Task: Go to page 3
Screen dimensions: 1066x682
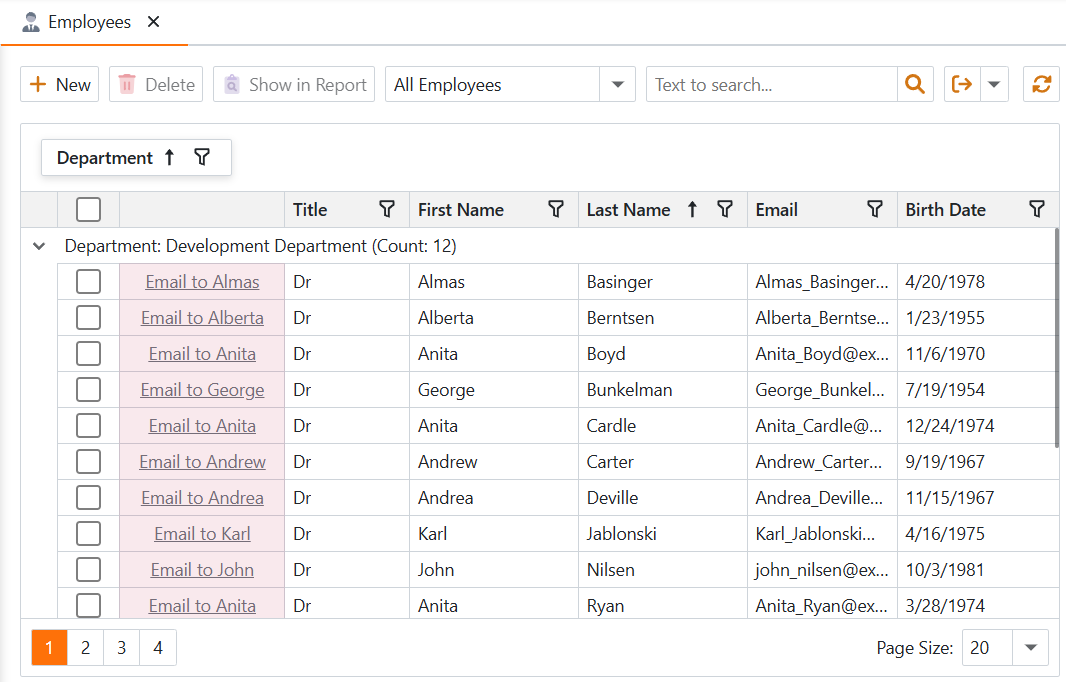Action: [122, 647]
